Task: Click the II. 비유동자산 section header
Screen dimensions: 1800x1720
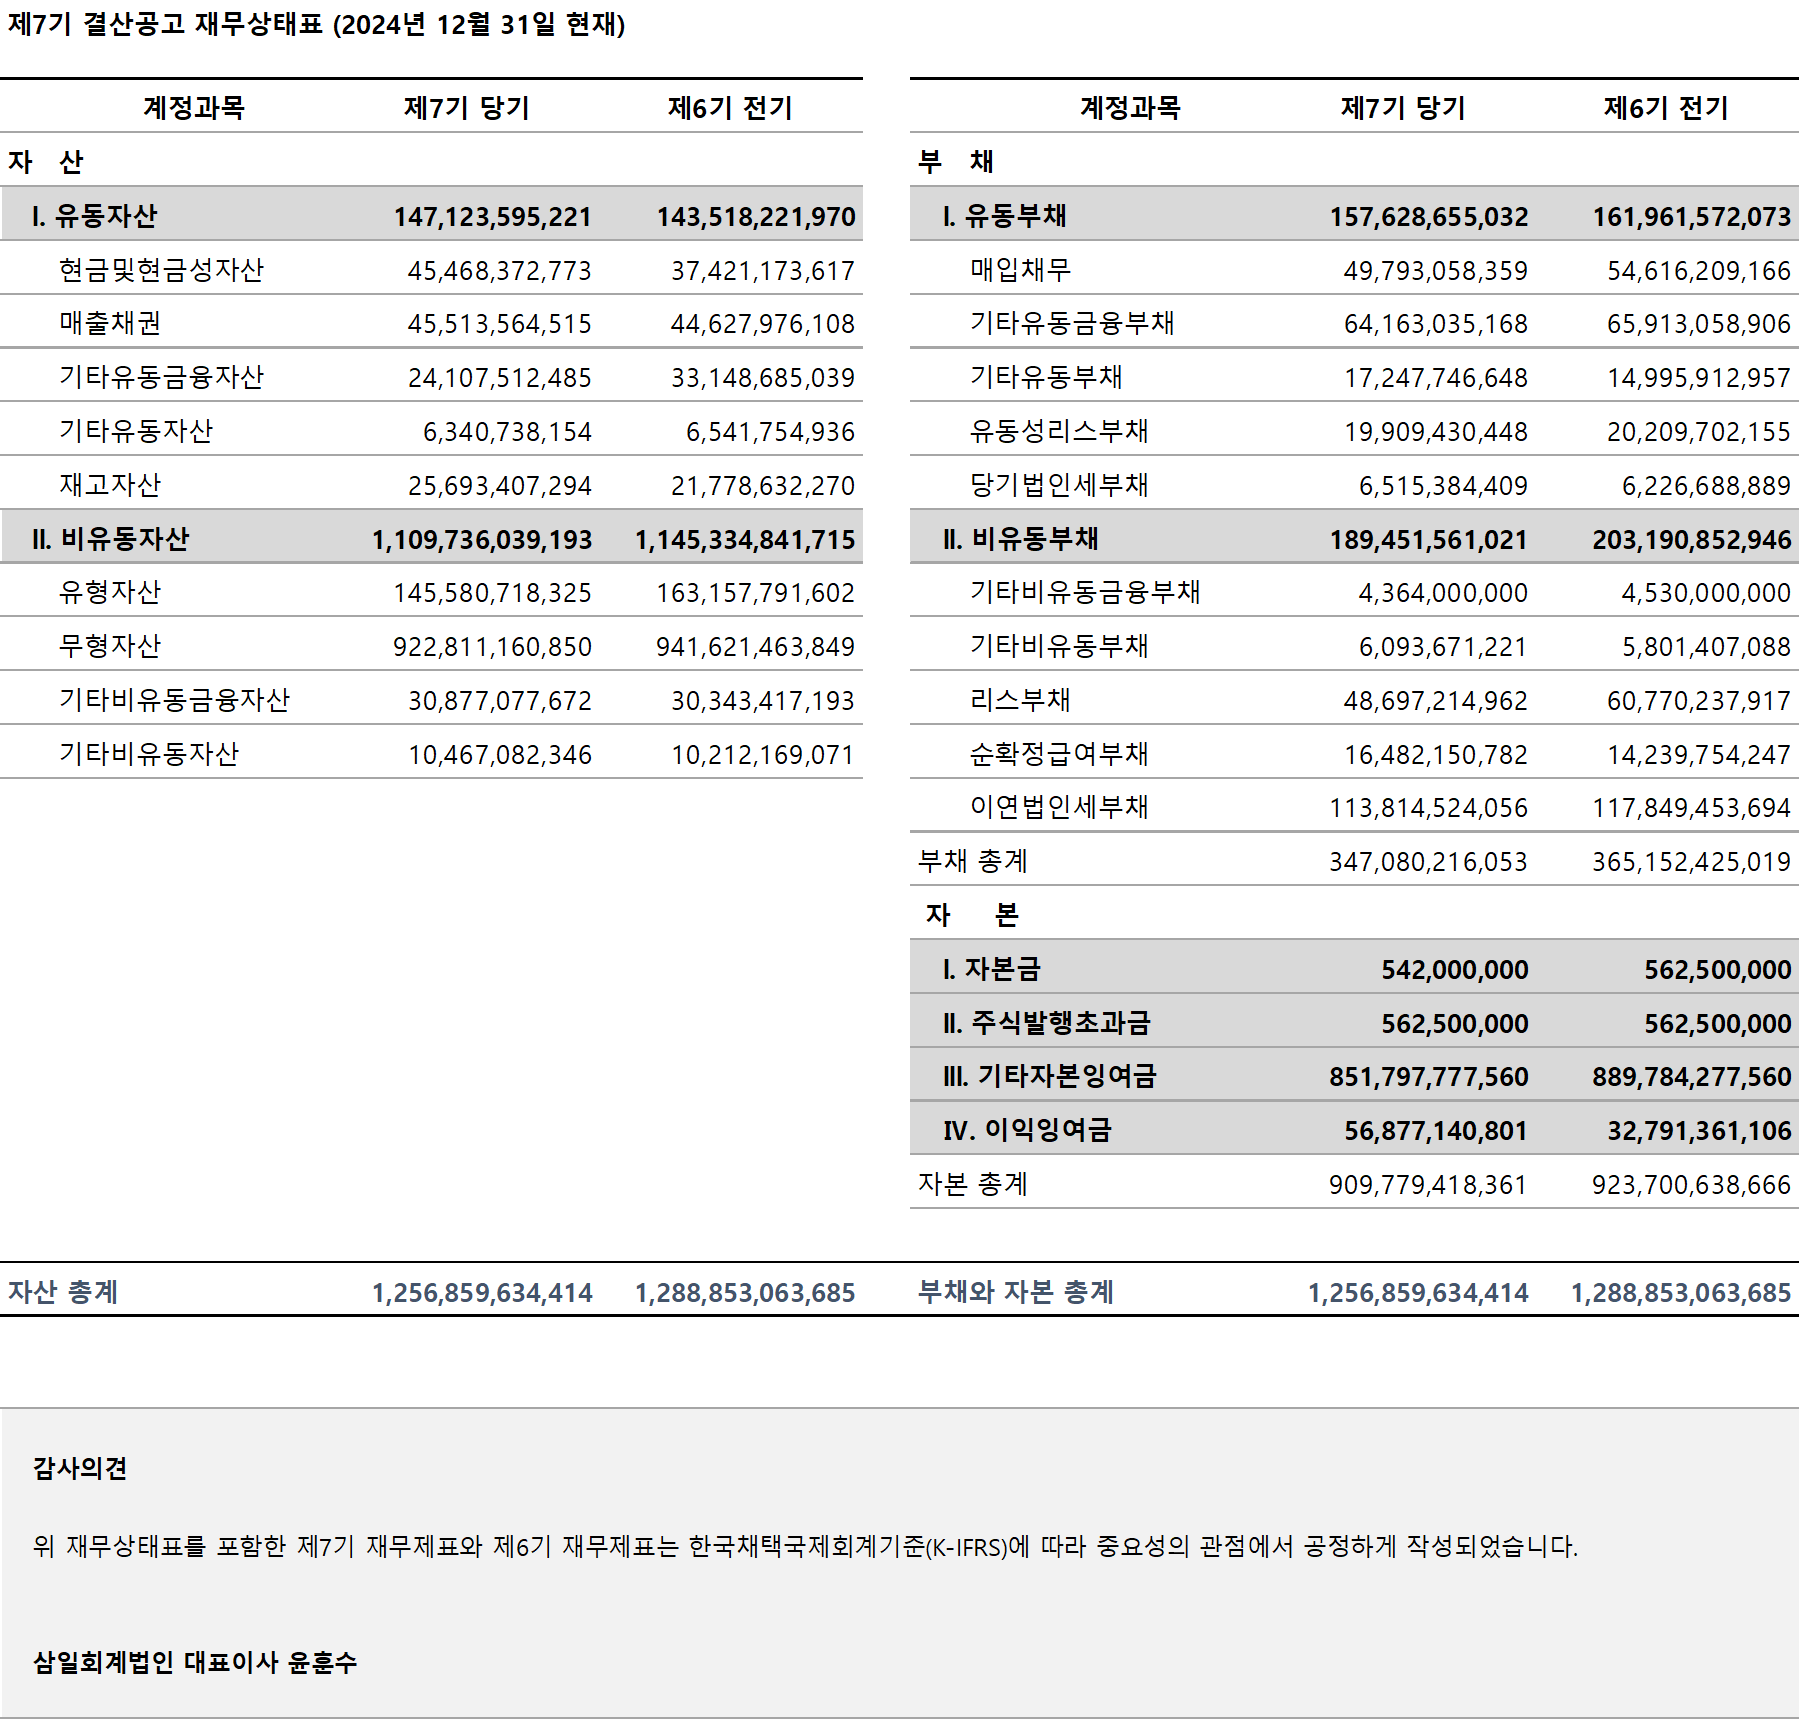Action: (x=111, y=539)
